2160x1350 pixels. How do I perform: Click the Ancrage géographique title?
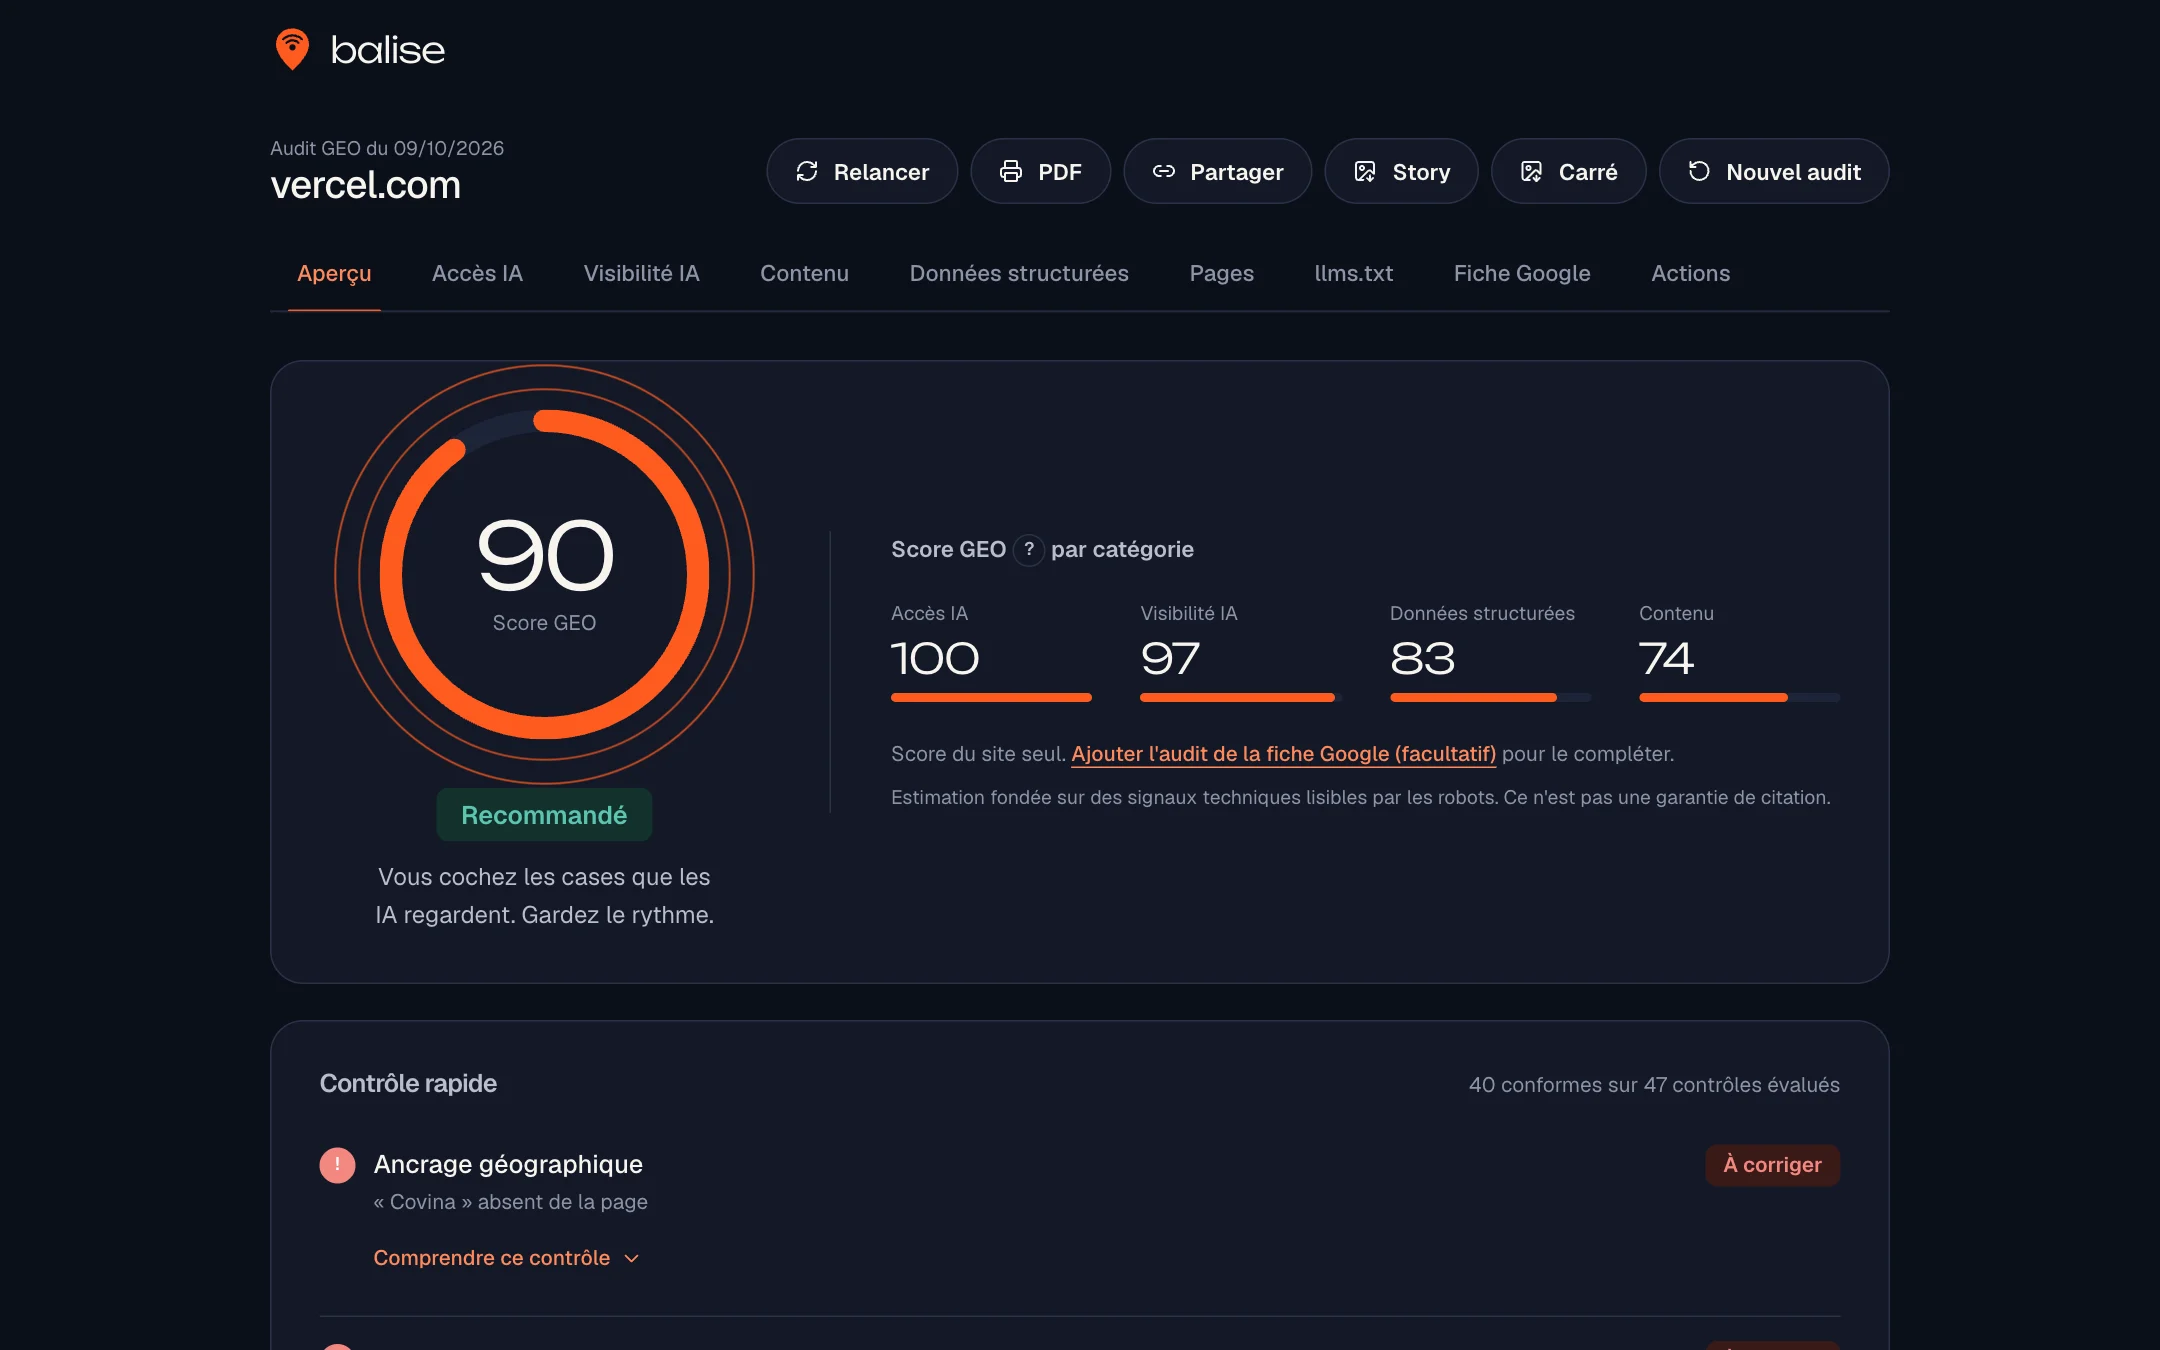click(508, 1164)
